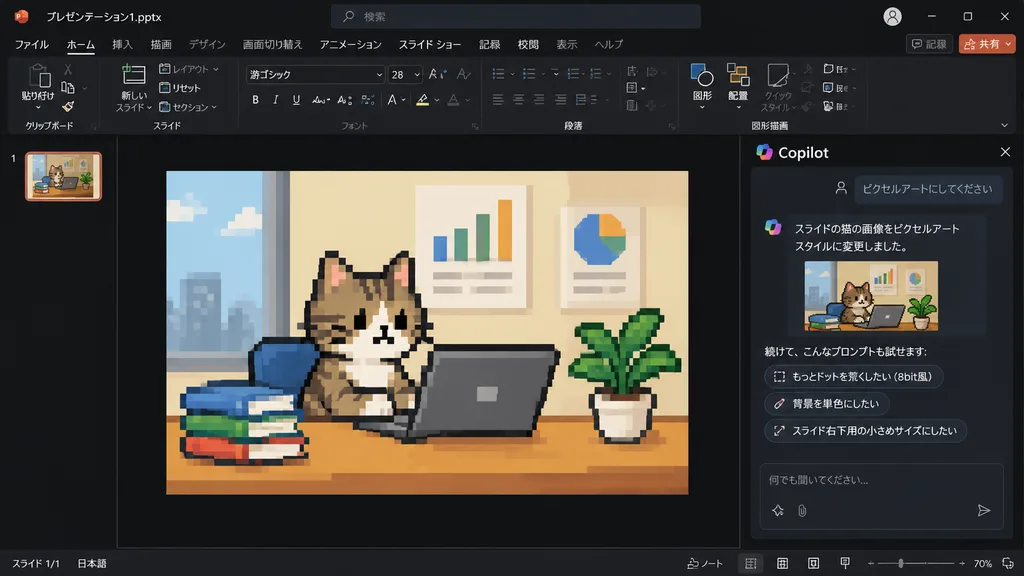Clear all formatting icon in Font group
Image resolution: width=1024 pixels, height=576 pixels.
coord(464,74)
